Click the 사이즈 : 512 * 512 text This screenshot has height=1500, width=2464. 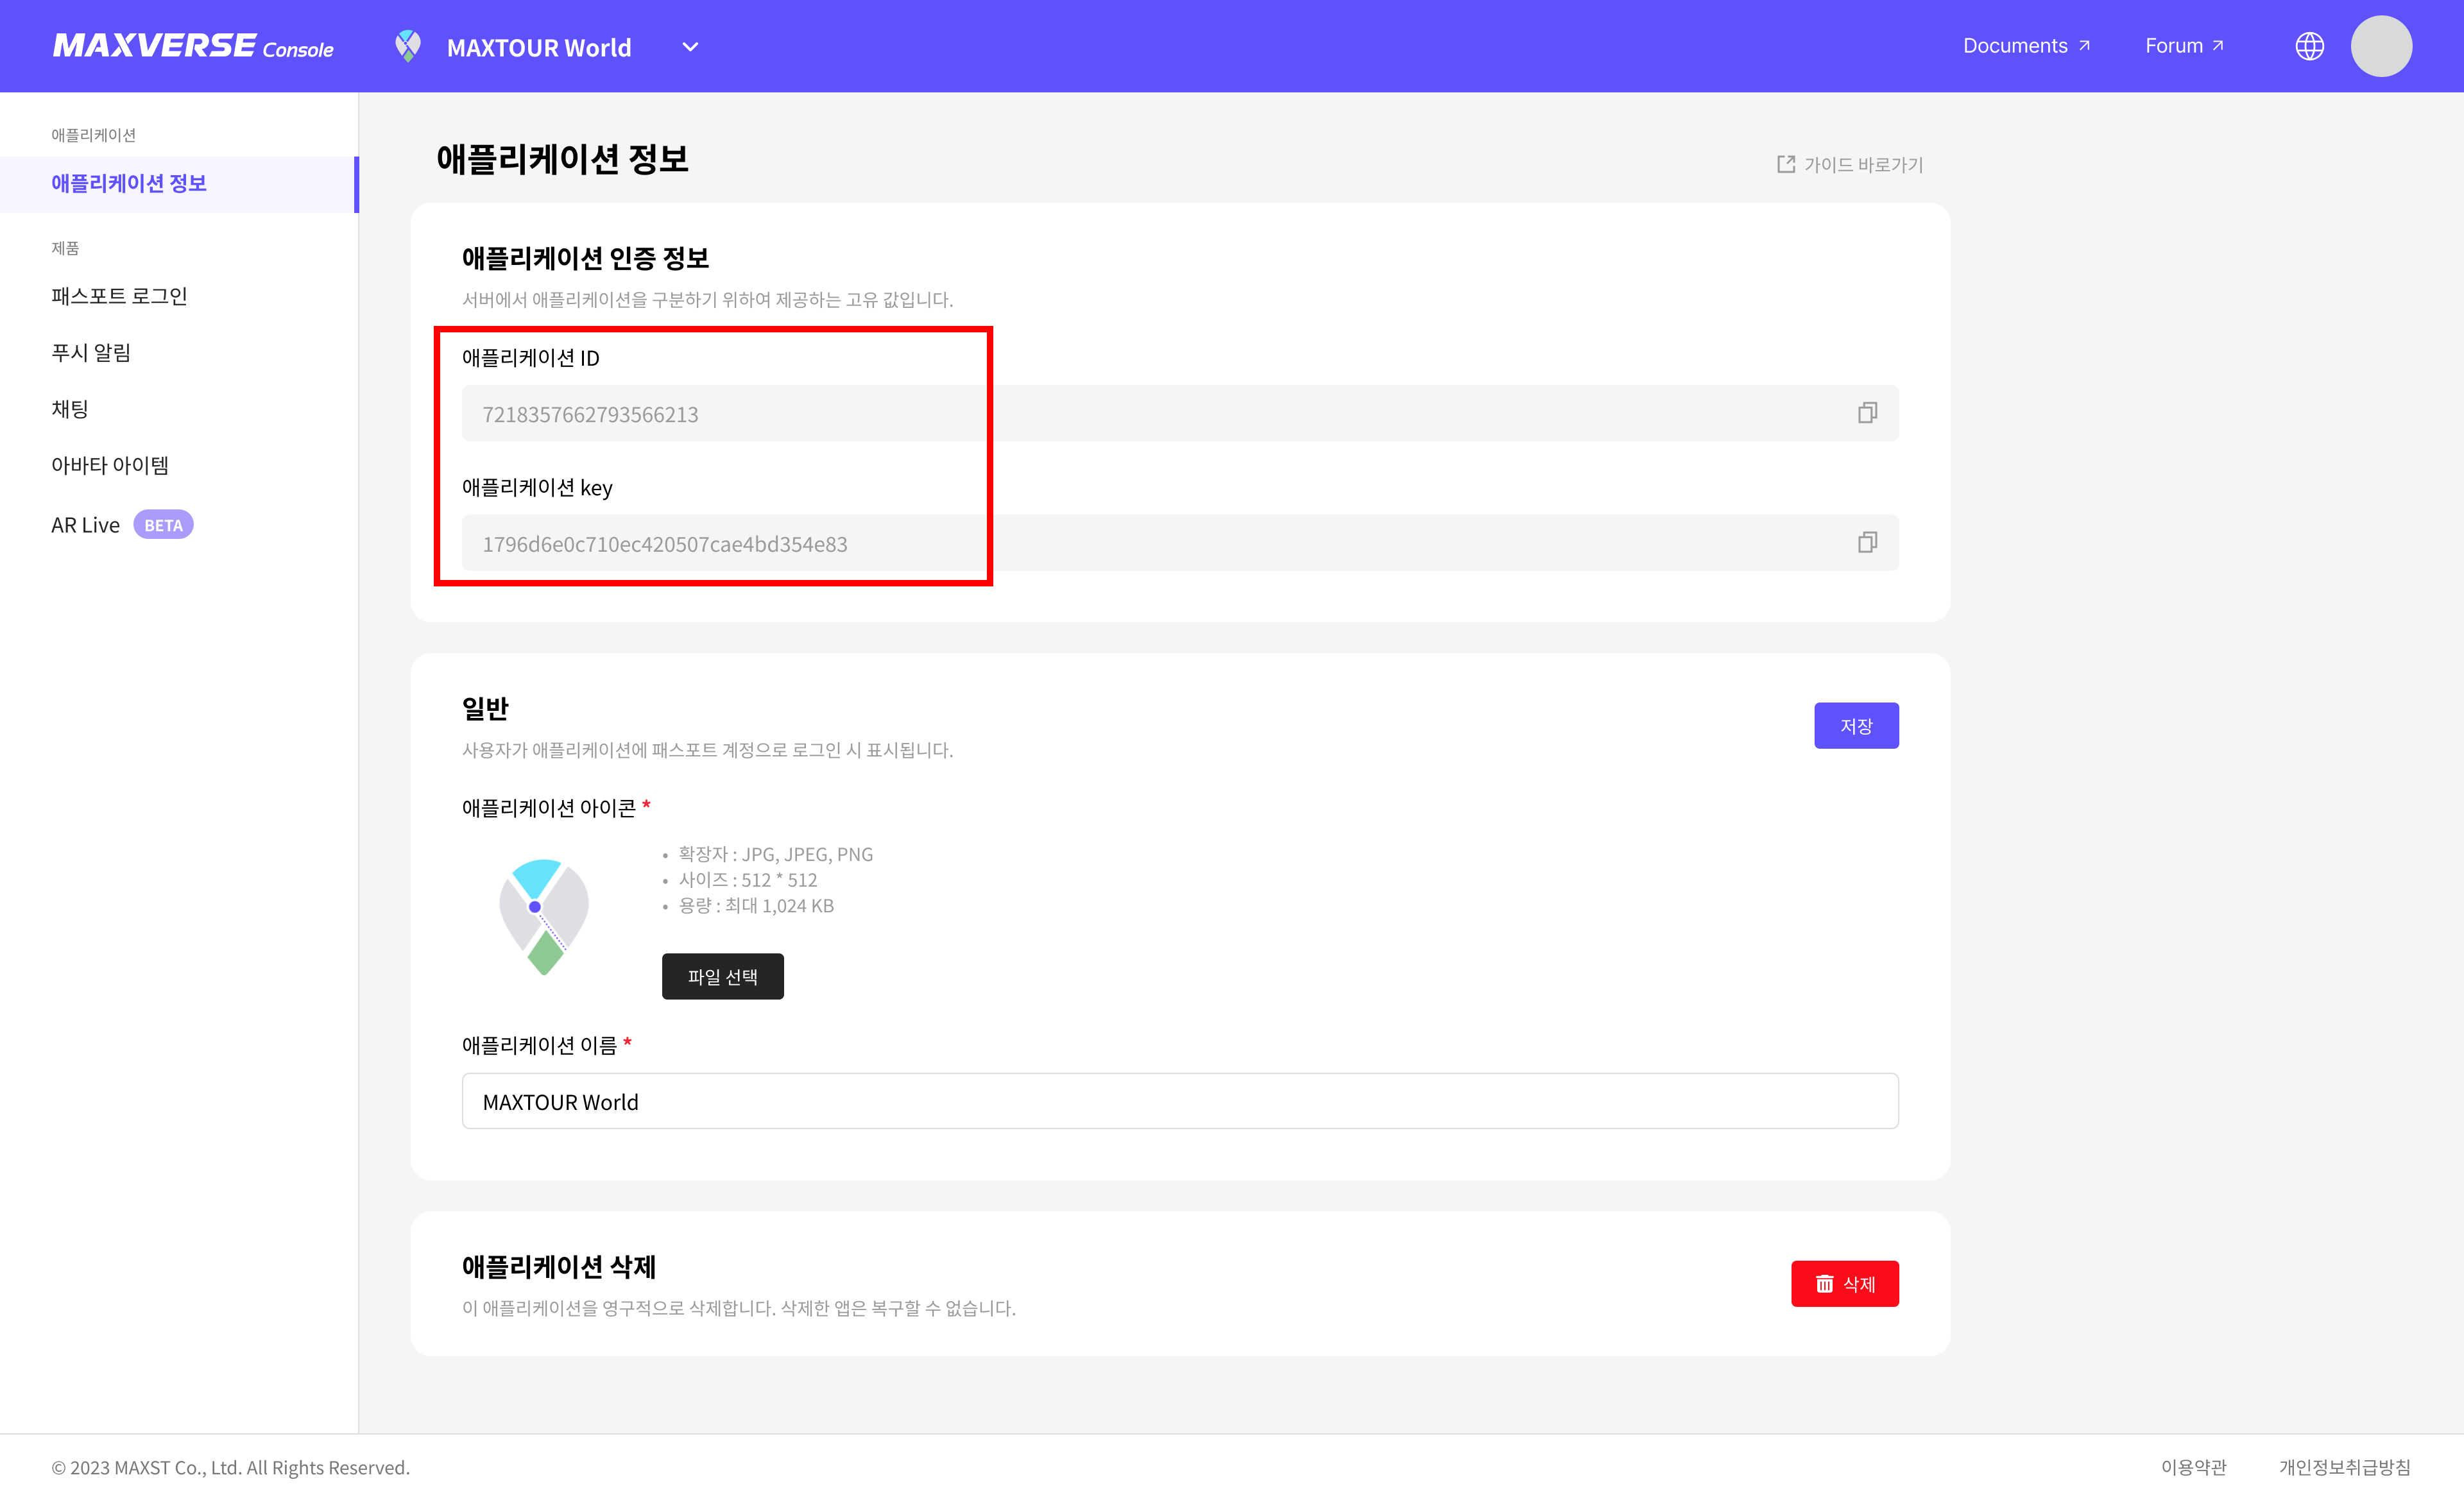747,880
